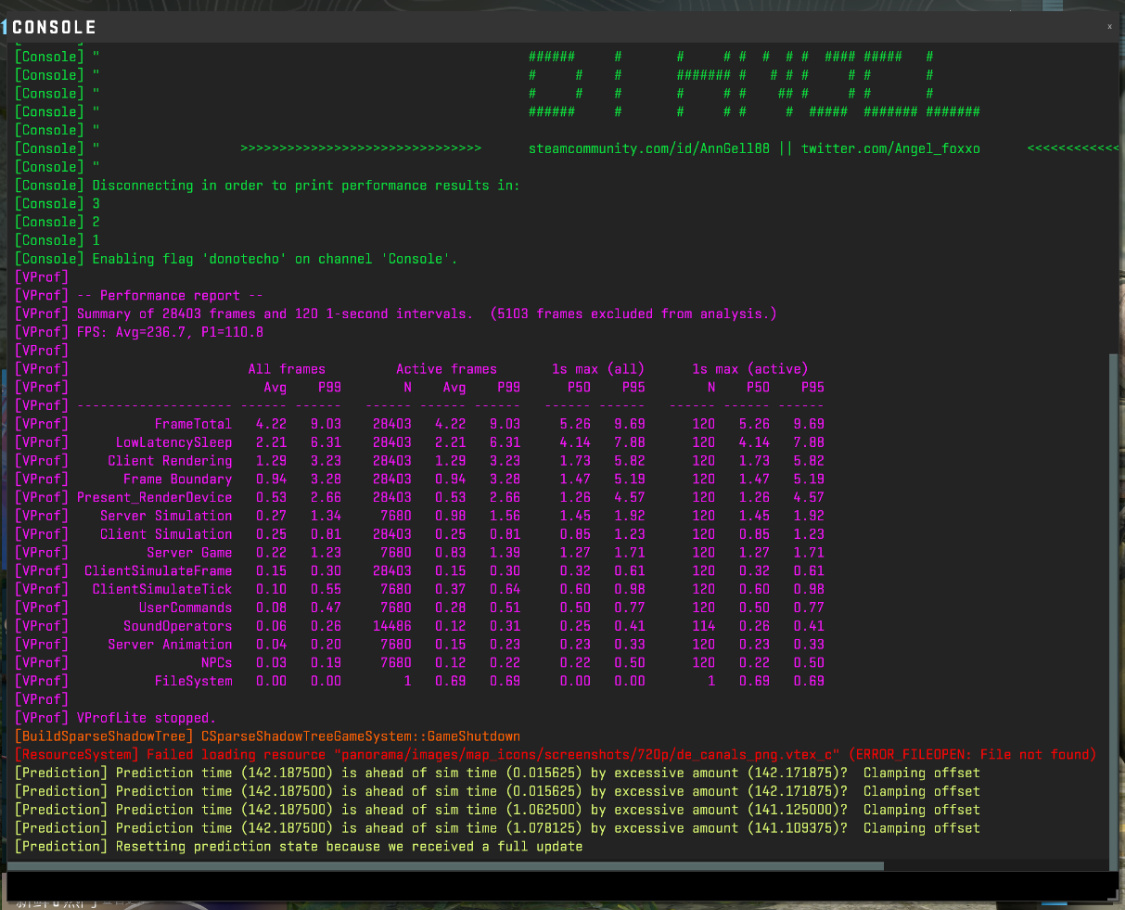This screenshot has width=1125, height=910.
Task: Click the SoundOperators row label
Action: click(177, 627)
